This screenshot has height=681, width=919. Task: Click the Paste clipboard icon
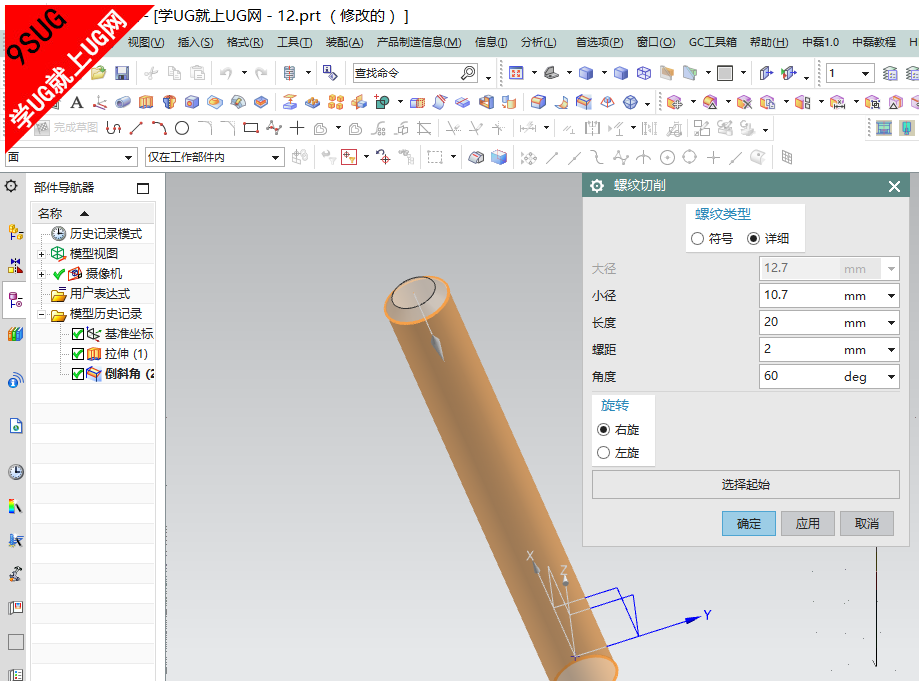tap(198, 73)
